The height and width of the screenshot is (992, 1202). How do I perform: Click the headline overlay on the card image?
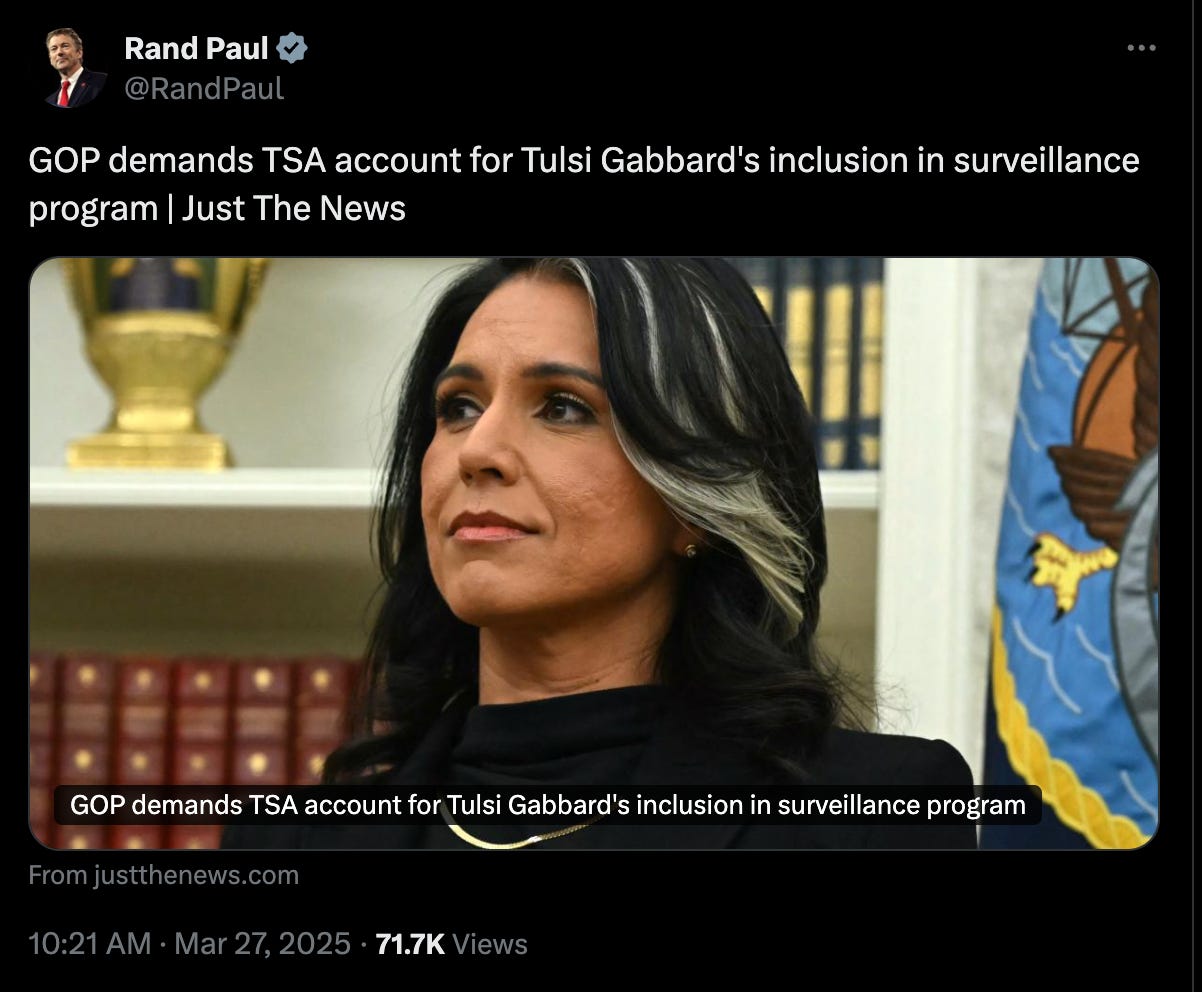click(x=548, y=804)
